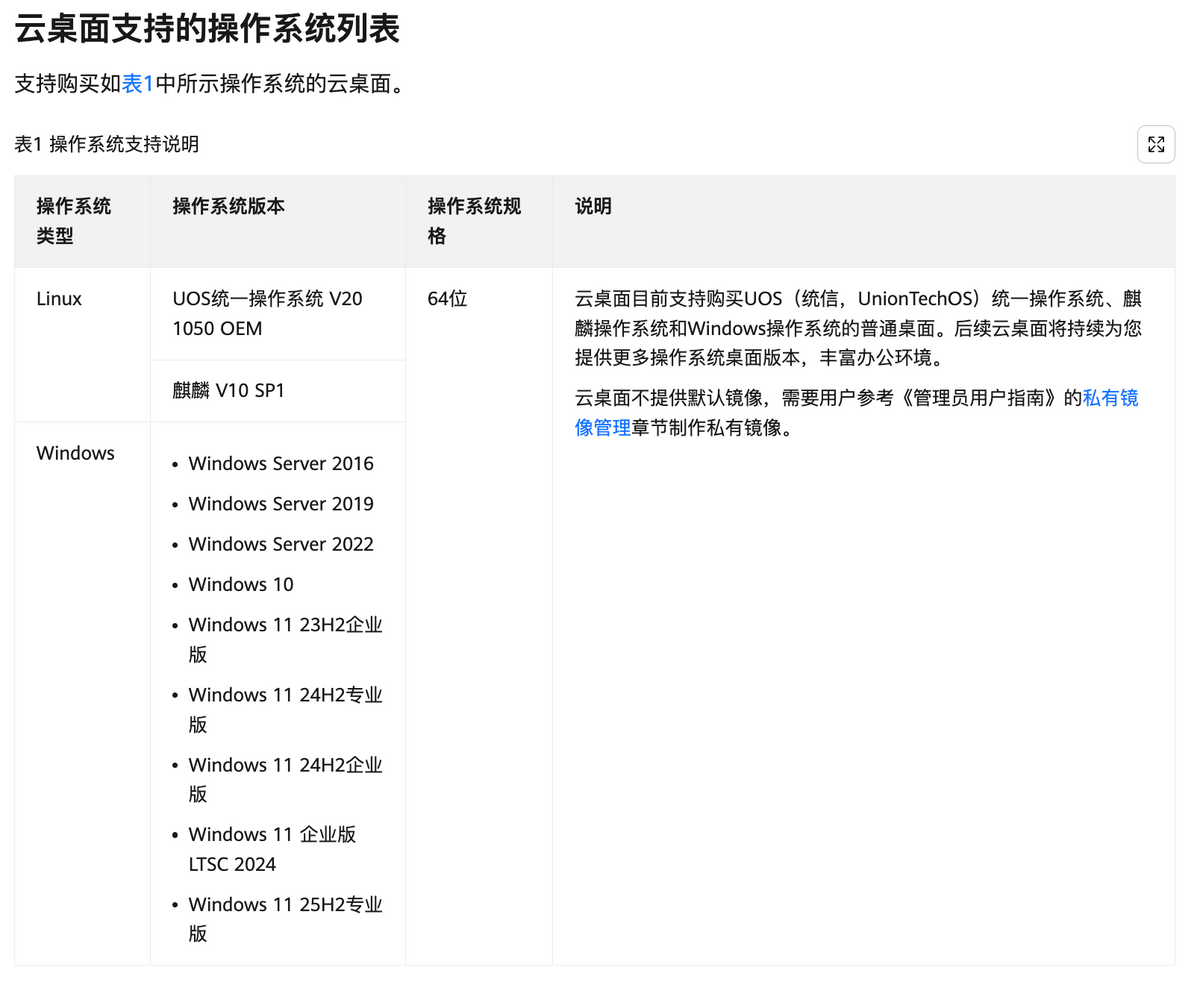Click the paragraph starting 云桌面不提供默认镜像
The width and height of the screenshot is (1200, 985).
[857, 413]
